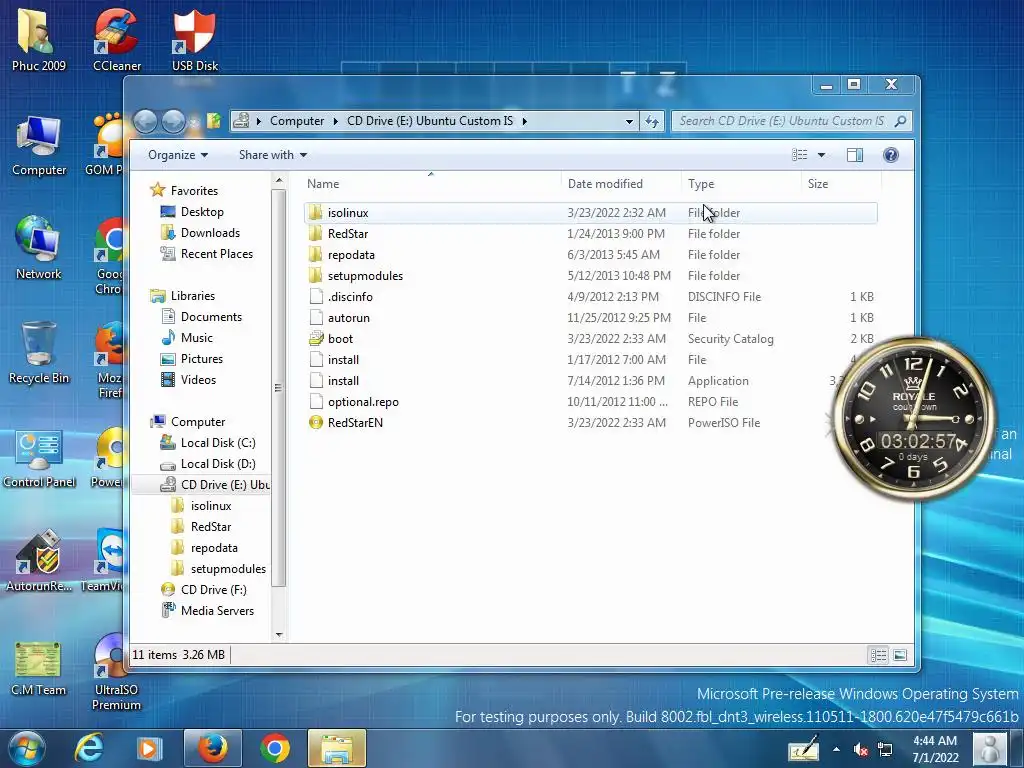Screen dimensions: 1024x768
Task: Open the taskbar clock showing 4:44 AM
Action: point(935,749)
